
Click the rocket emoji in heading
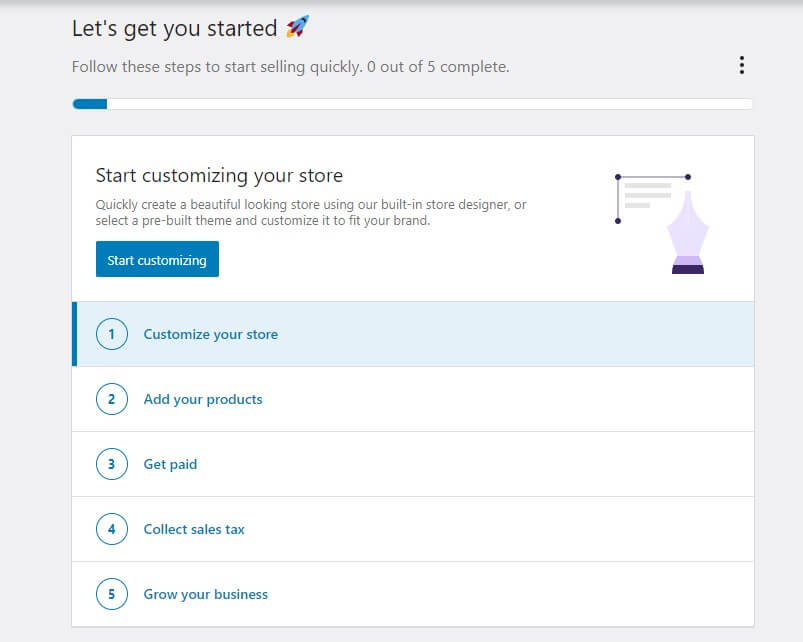[x=297, y=27]
